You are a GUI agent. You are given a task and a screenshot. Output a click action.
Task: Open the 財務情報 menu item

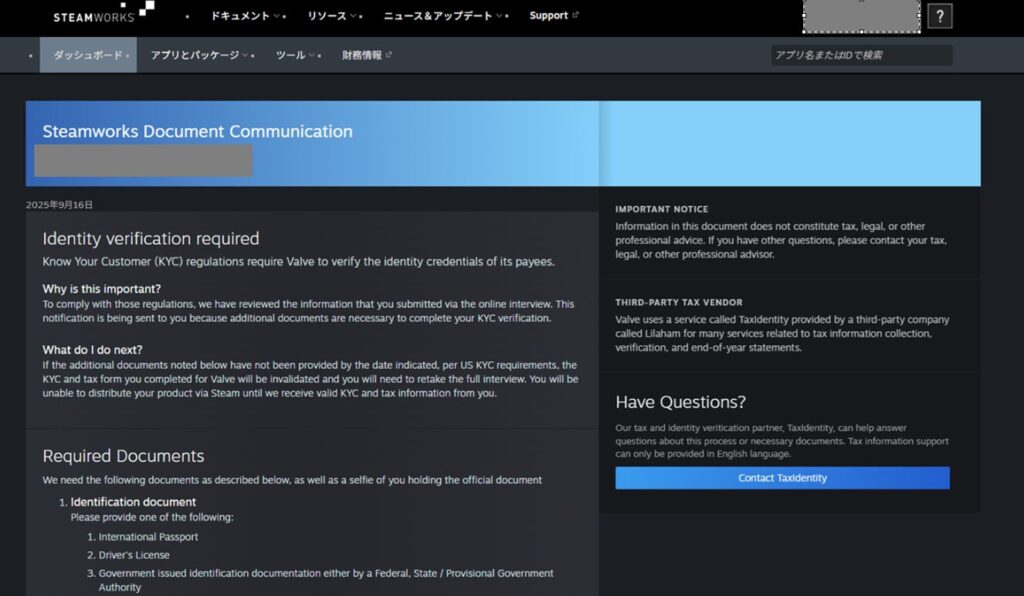[362, 55]
